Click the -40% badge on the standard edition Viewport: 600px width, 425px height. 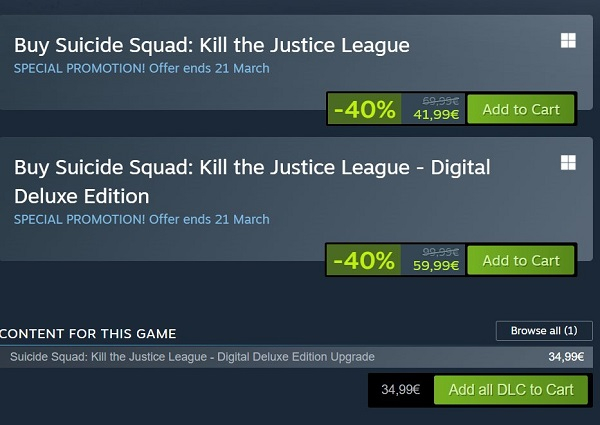point(364,109)
